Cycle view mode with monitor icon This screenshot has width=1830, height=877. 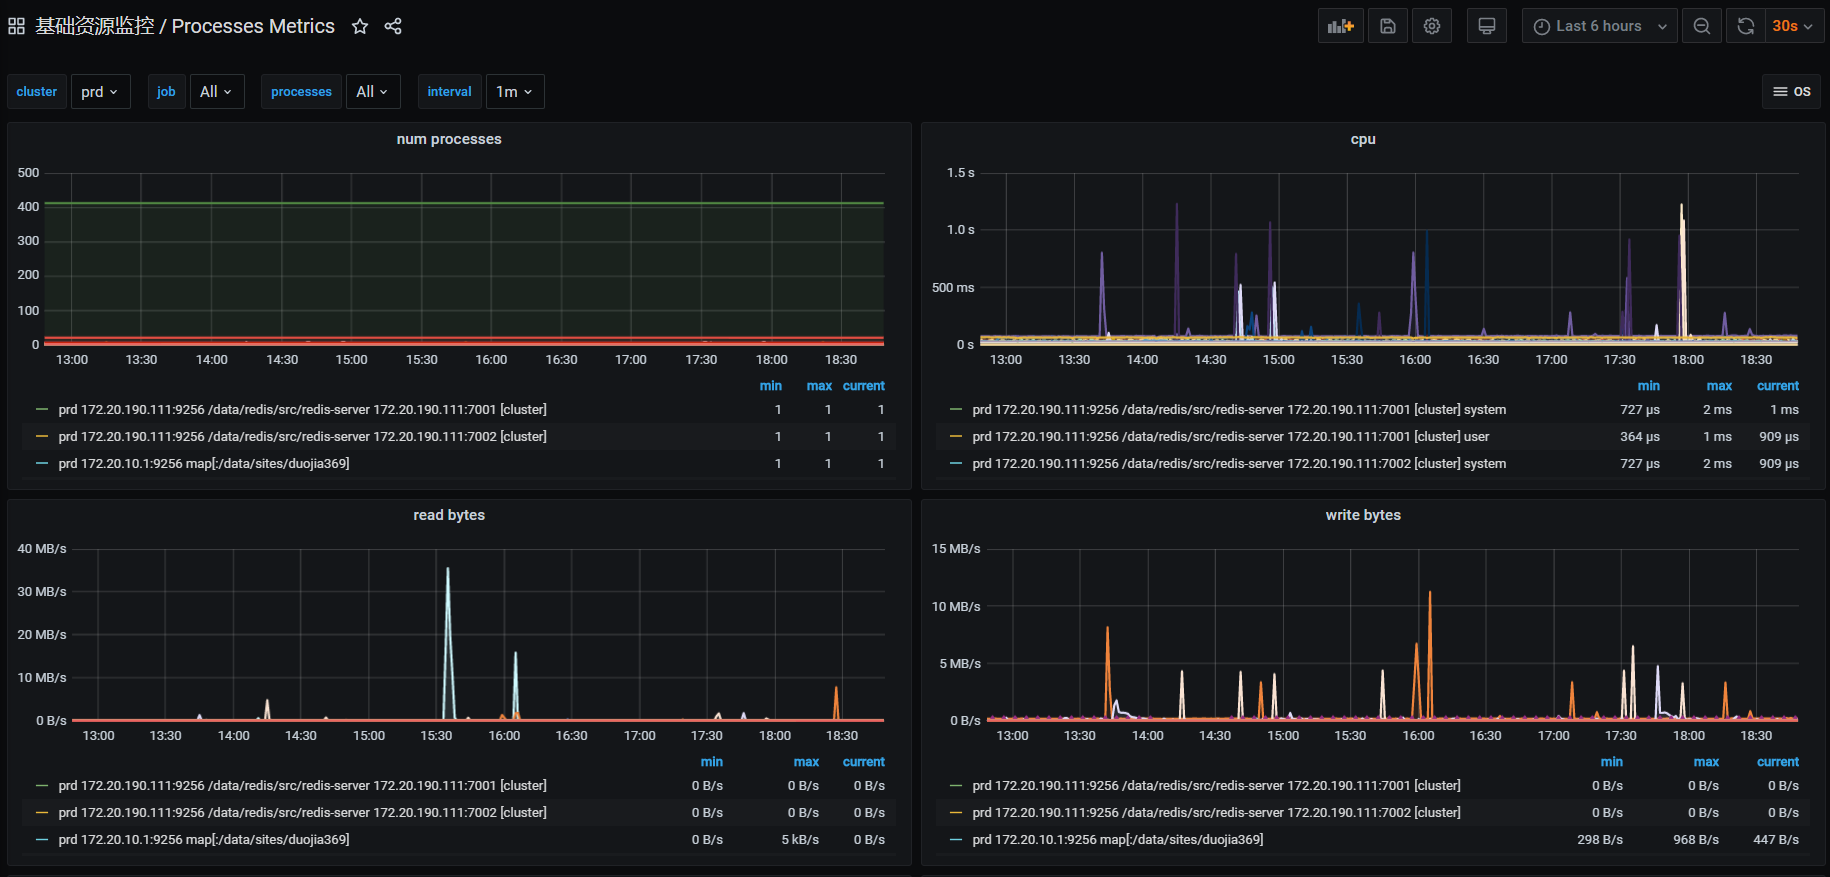tap(1487, 26)
